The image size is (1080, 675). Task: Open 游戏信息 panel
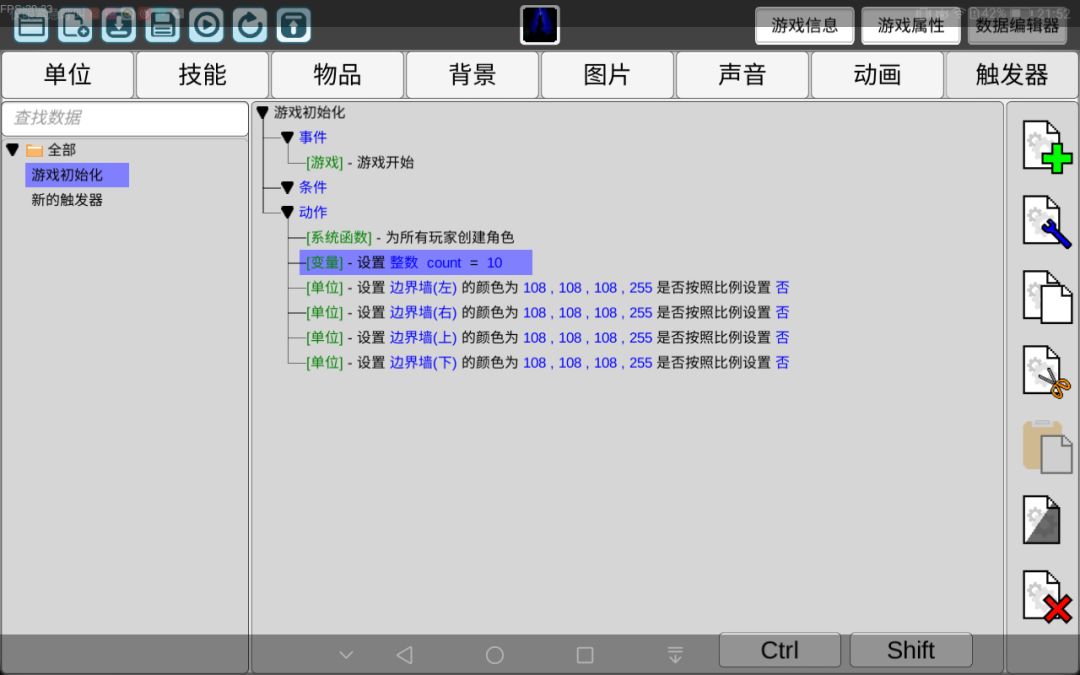tap(804, 25)
